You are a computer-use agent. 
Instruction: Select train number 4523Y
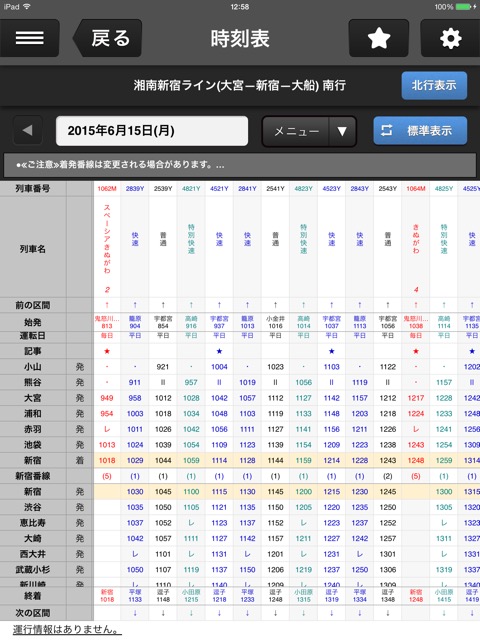[331, 189]
